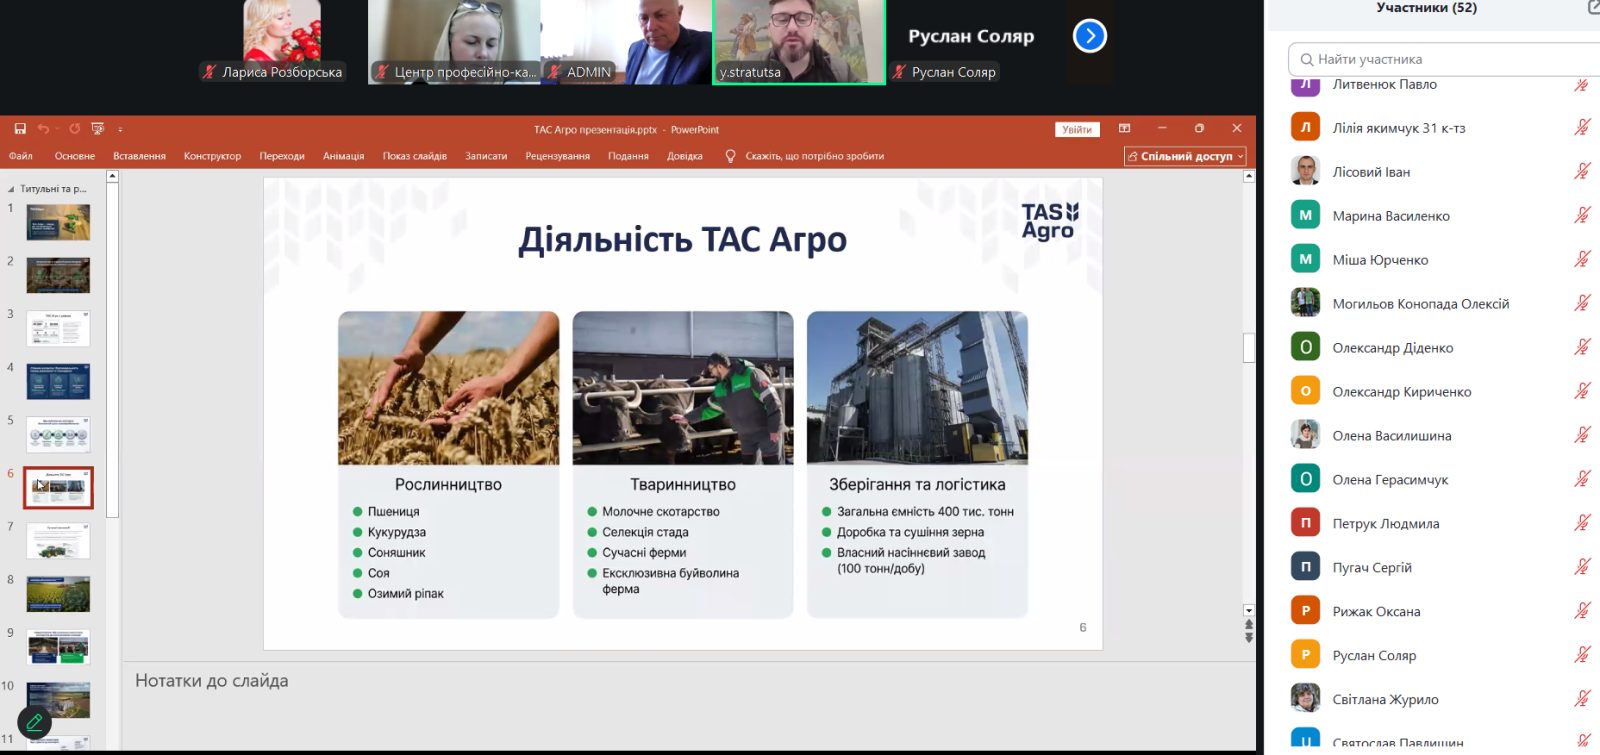
Task: Toggle mute icon for Марина Василенко
Action: pos(1582,215)
